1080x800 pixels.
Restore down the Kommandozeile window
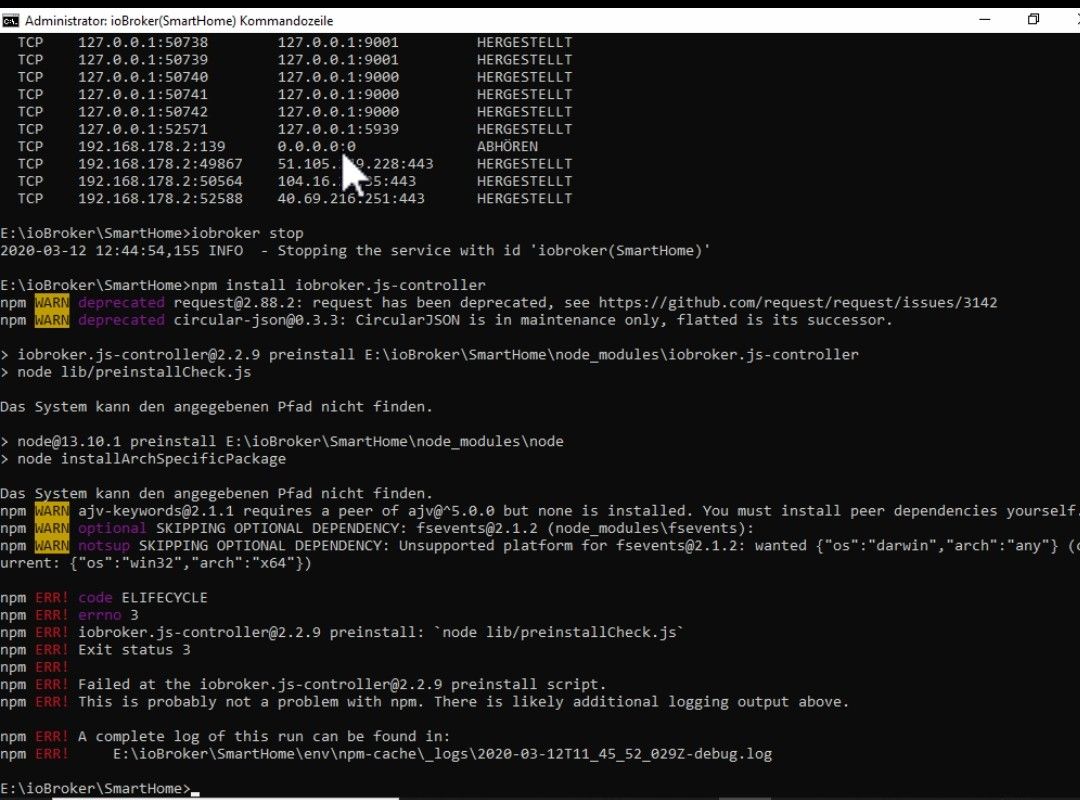1032,20
